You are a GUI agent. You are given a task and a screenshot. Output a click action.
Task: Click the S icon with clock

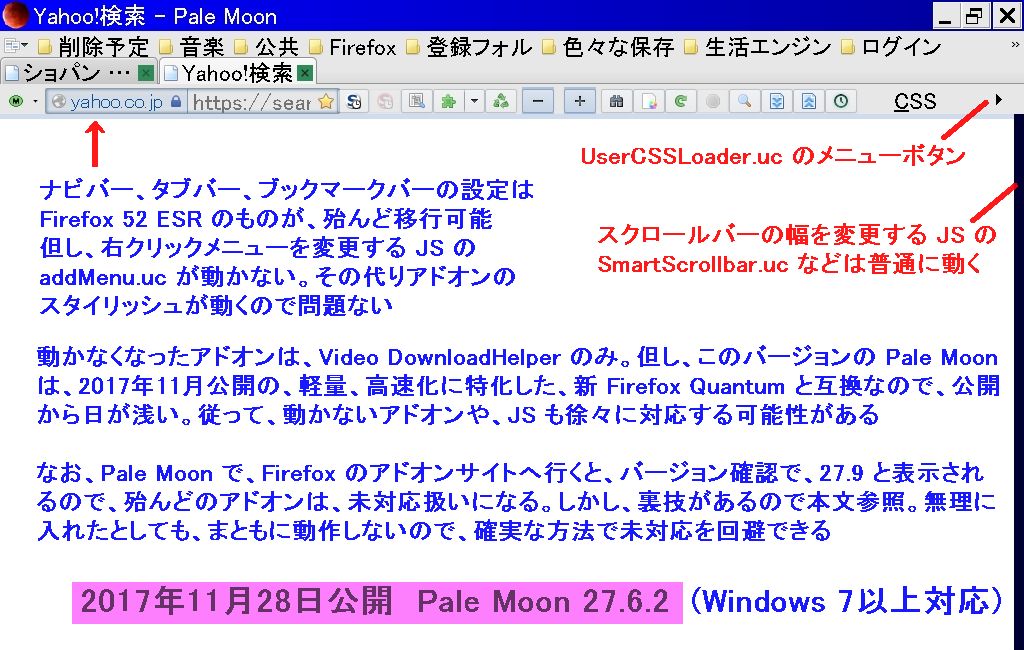click(x=354, y=101)
